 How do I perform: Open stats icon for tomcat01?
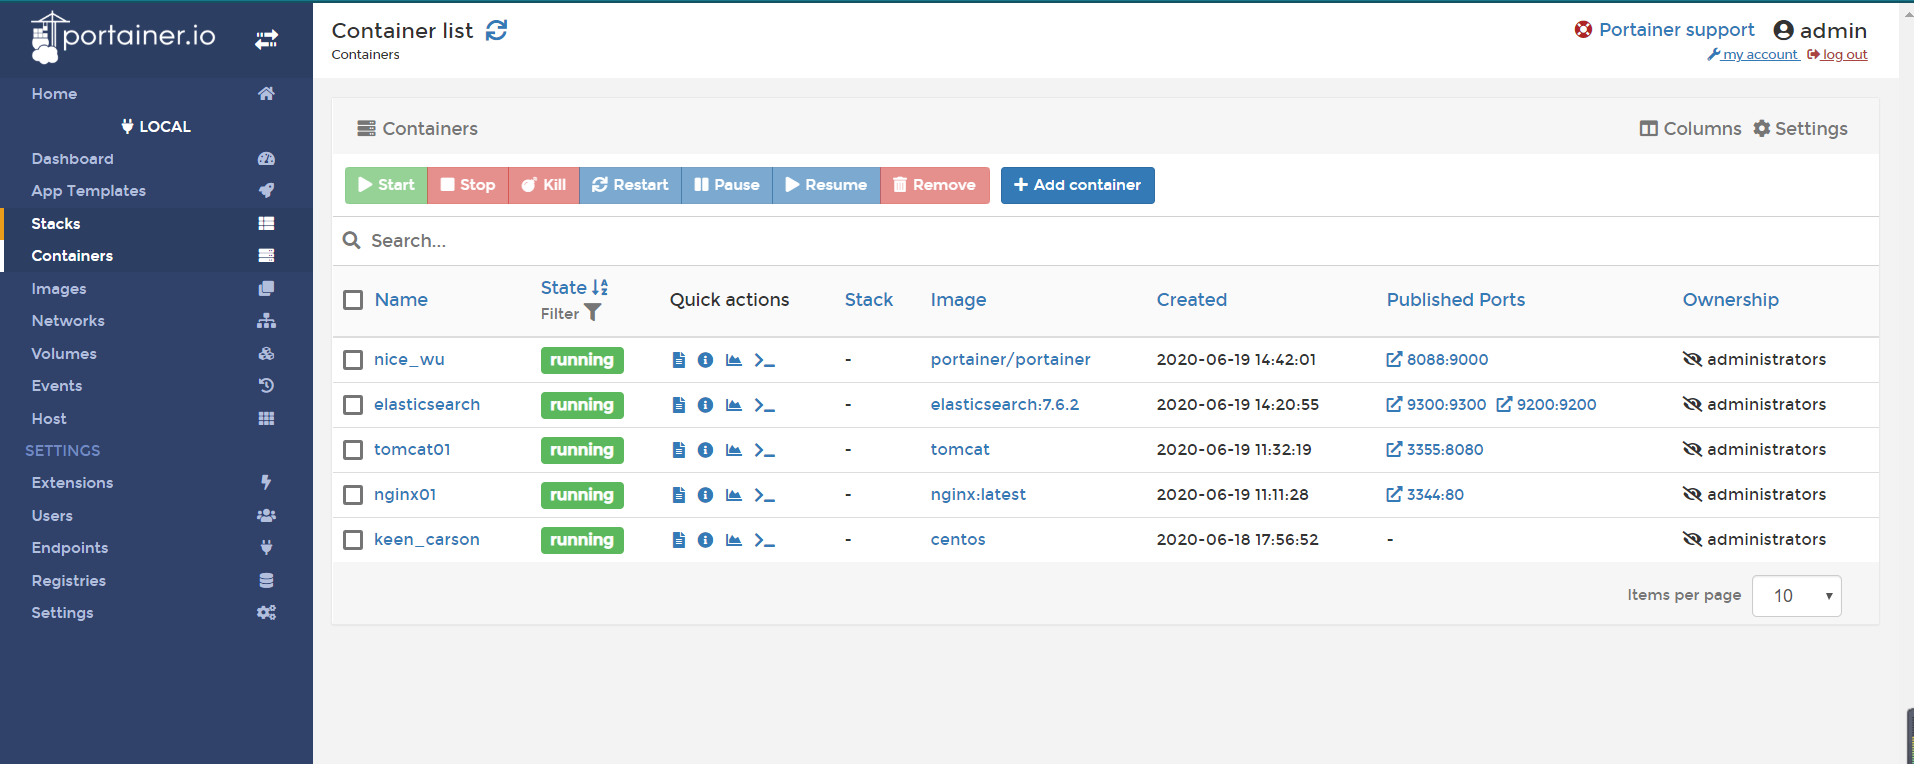pos(734,450)
